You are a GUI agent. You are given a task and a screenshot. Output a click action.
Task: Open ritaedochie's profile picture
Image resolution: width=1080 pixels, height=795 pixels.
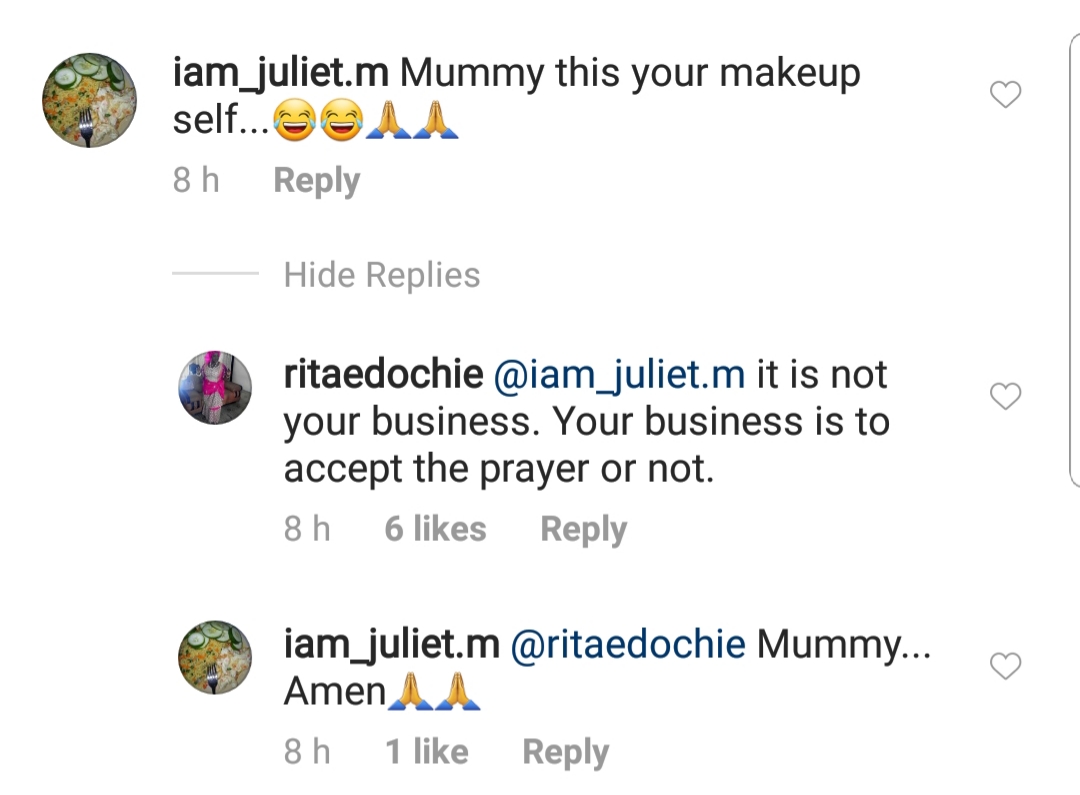(x=215, y=388)
